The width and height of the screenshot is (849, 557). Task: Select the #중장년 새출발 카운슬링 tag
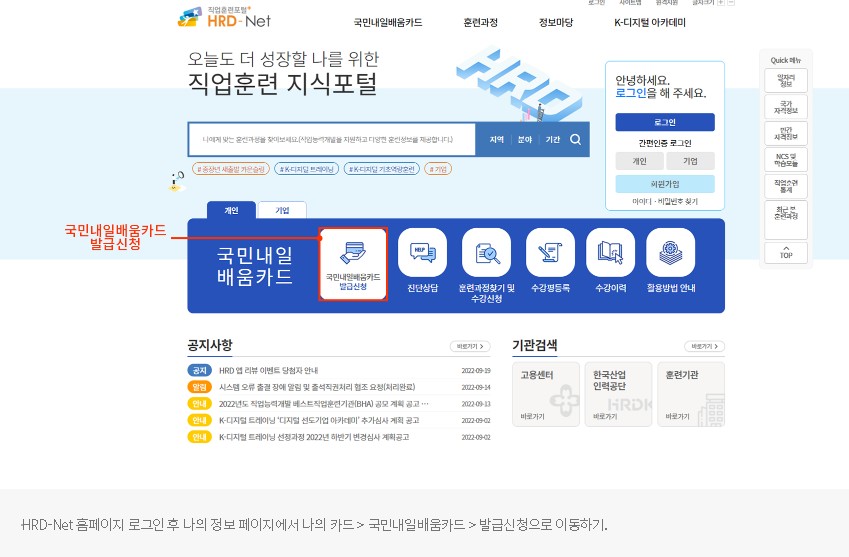coord(231,169)
